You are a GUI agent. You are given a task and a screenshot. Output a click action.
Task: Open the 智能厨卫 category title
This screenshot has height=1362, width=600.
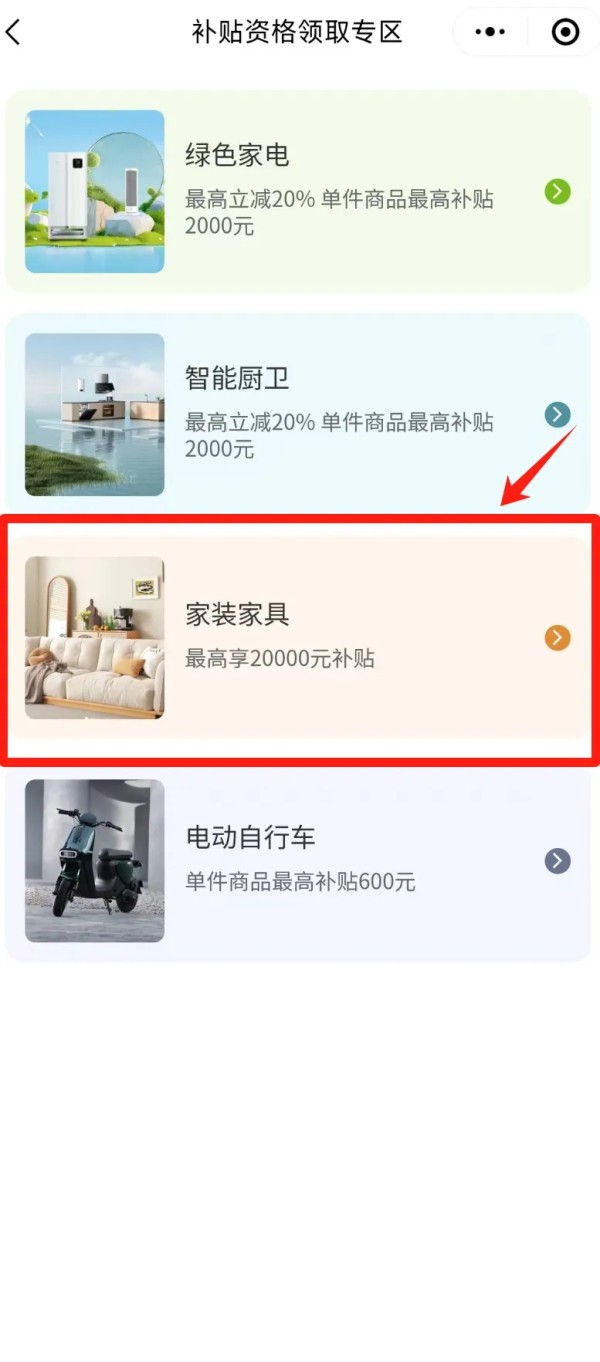point(237,378)
